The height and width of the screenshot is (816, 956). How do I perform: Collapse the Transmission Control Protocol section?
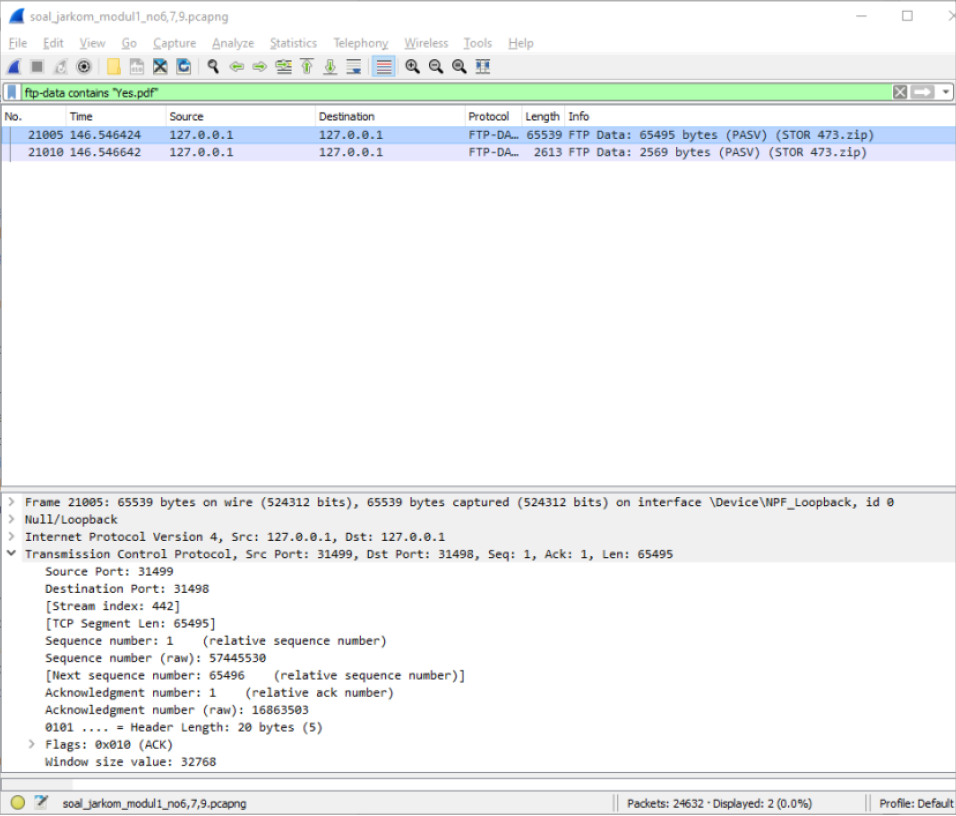[10, 554]
